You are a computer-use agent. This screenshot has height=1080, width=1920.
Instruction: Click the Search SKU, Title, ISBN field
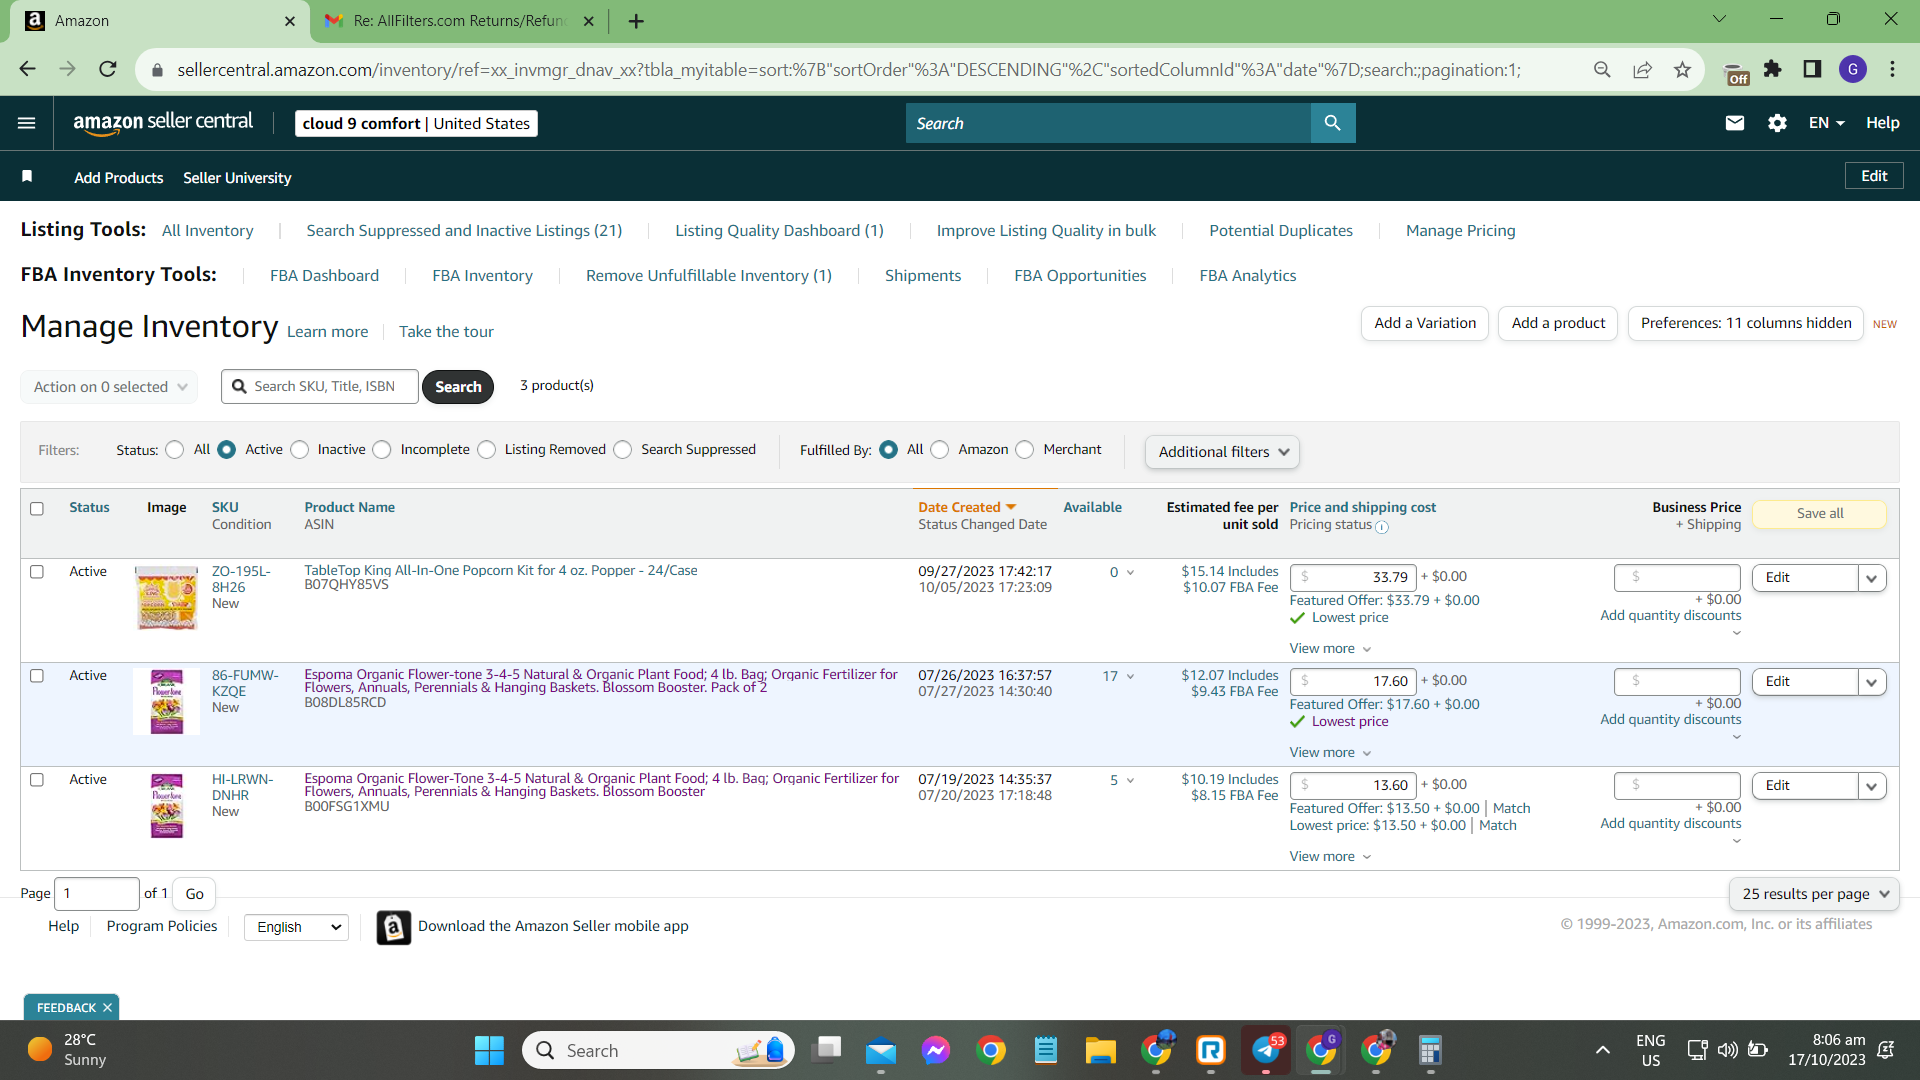coord(320,387)
